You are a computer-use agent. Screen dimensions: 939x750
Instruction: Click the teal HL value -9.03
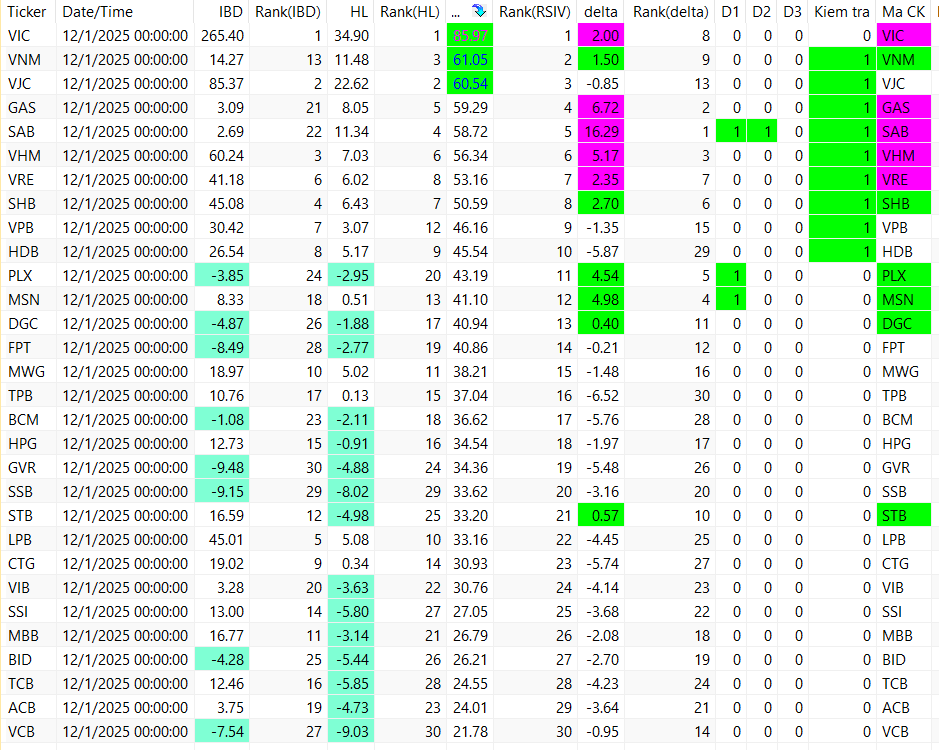pos(350,731)
